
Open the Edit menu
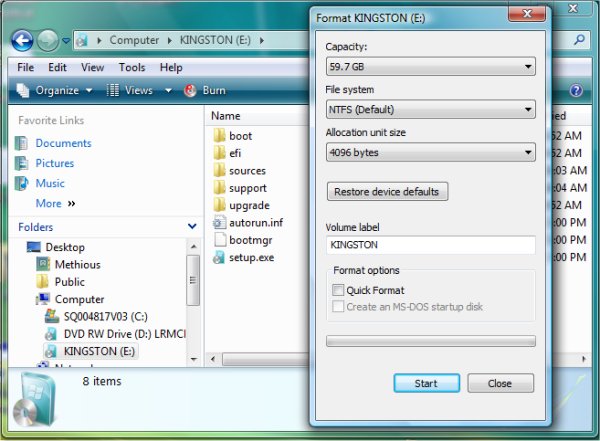[57, 68]
